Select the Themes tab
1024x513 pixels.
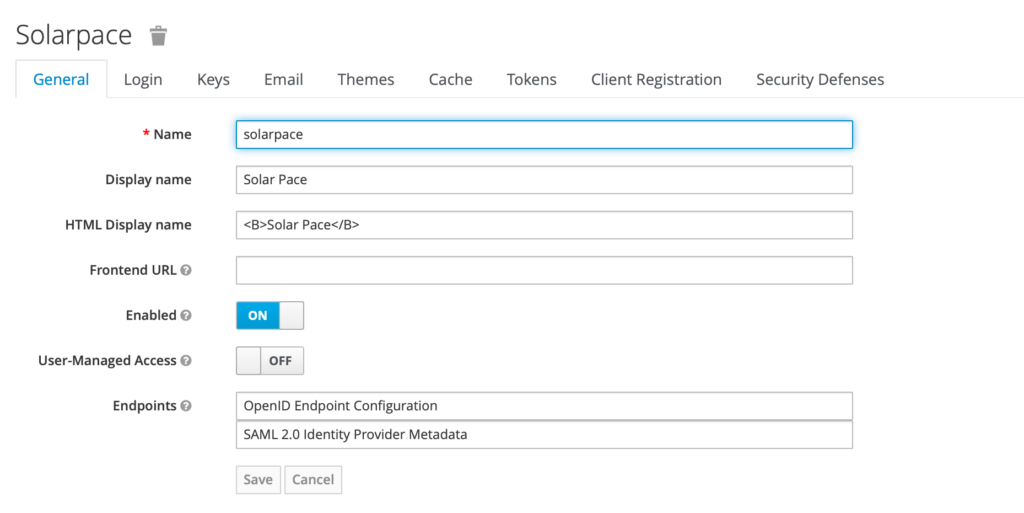[366, 80]
